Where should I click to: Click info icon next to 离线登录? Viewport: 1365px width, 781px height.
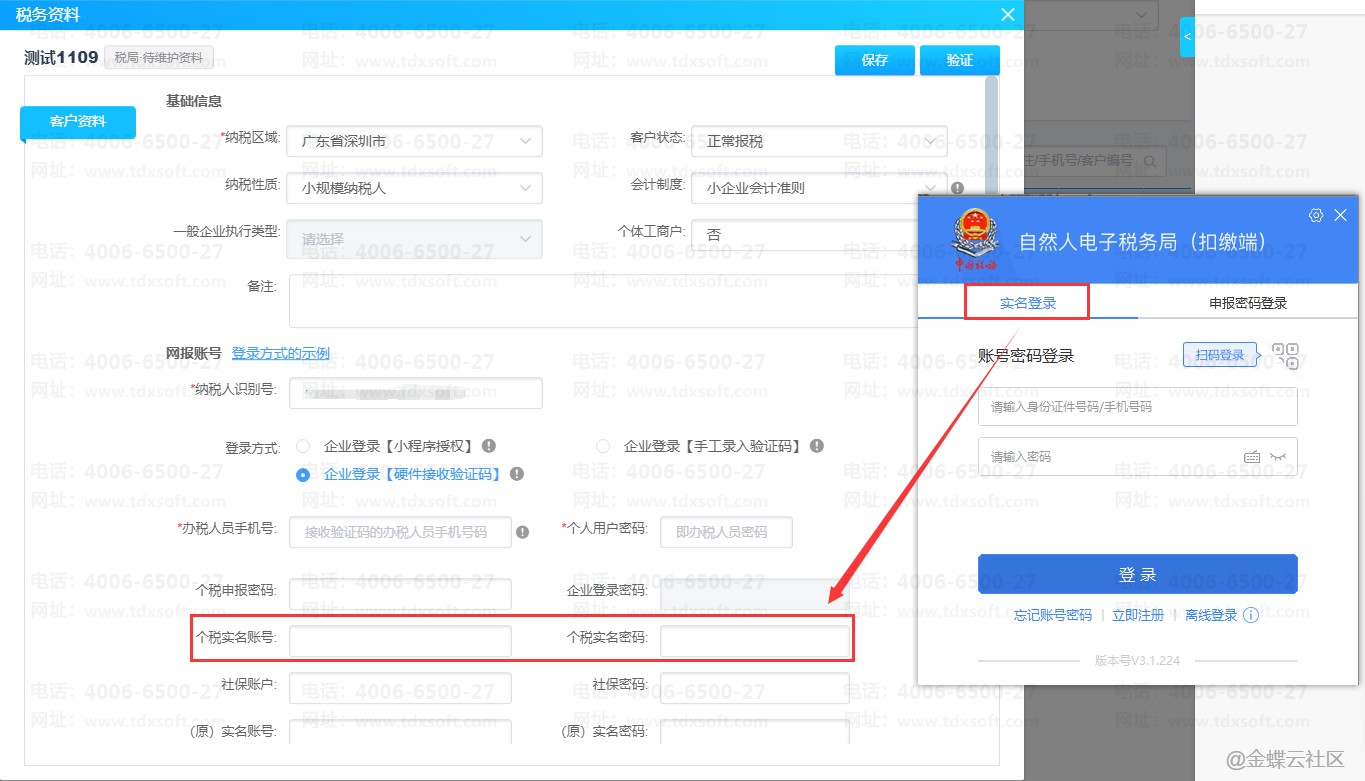(x=1250, y=616)
